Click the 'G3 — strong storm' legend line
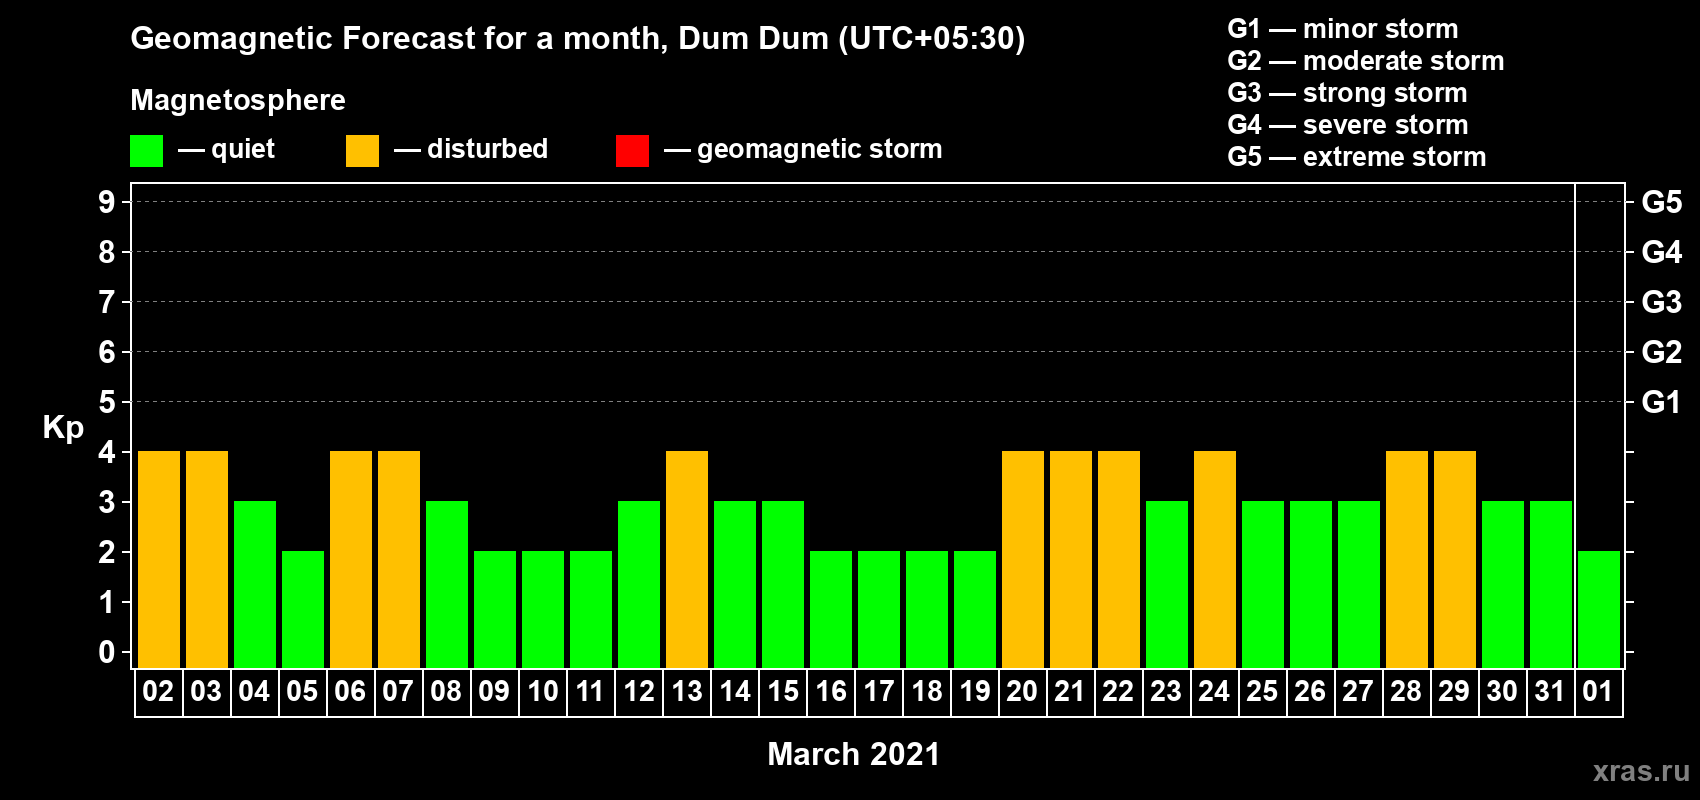Viewport: 1700px width, 800px height. tap(1347, 93)
